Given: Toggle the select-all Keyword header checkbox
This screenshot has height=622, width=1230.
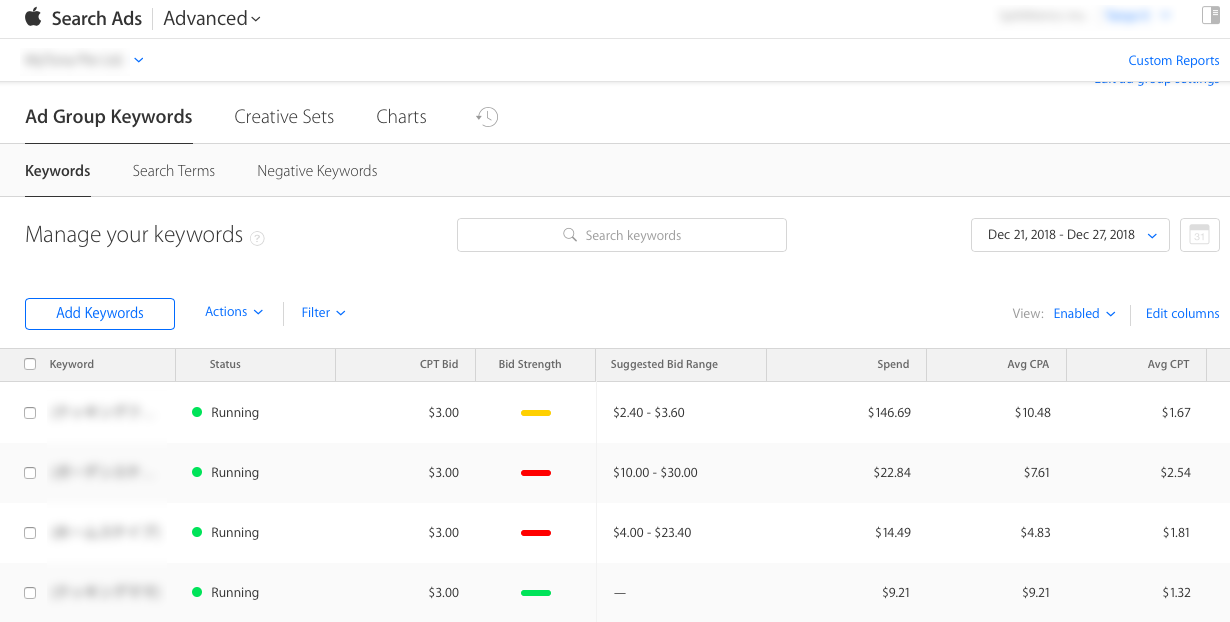Looking at the screenshot, I should (30, 364).
